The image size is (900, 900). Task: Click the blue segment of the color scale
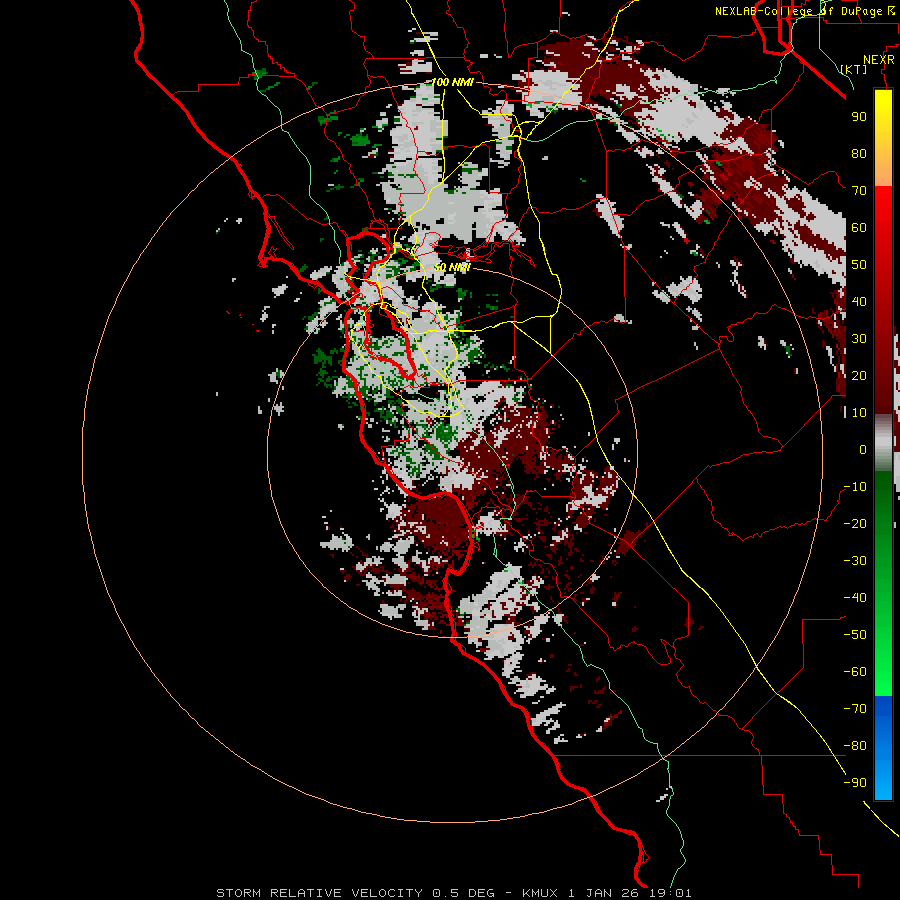pyautogui.click(x=883, y=748)
